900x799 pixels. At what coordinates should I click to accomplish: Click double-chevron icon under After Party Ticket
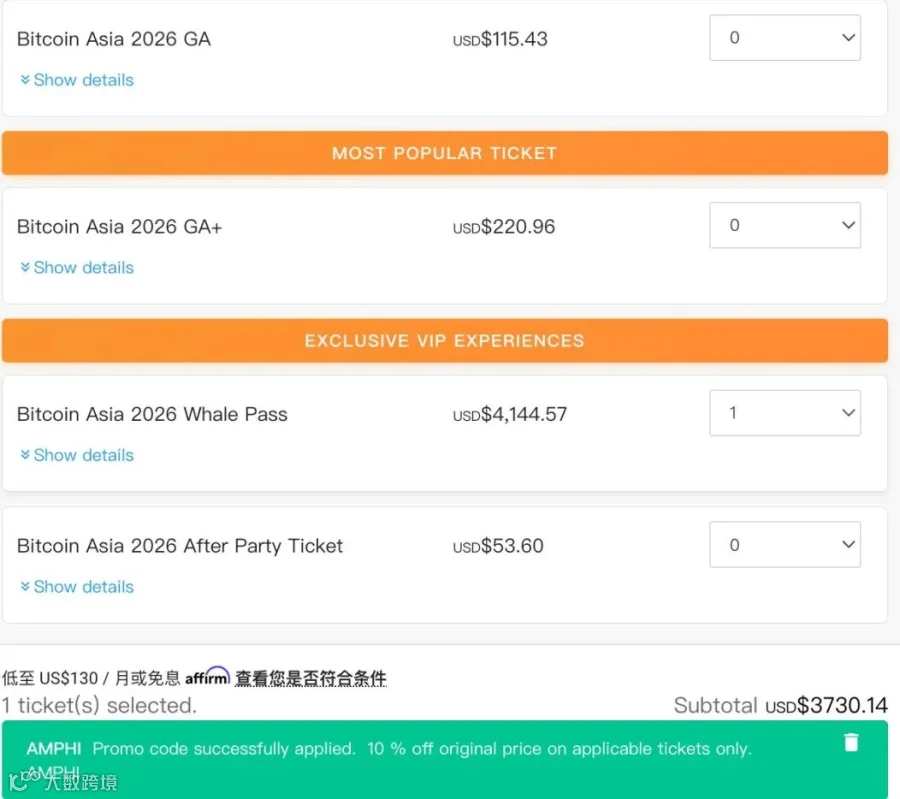(x=25, y=587)
